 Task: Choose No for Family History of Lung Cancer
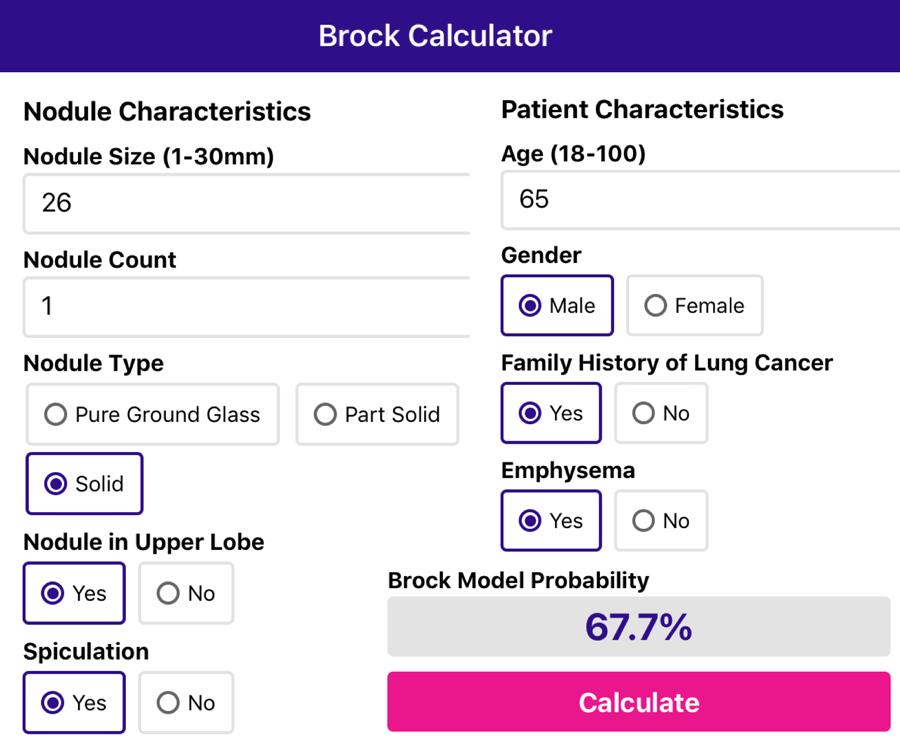(x=661, y=413)
